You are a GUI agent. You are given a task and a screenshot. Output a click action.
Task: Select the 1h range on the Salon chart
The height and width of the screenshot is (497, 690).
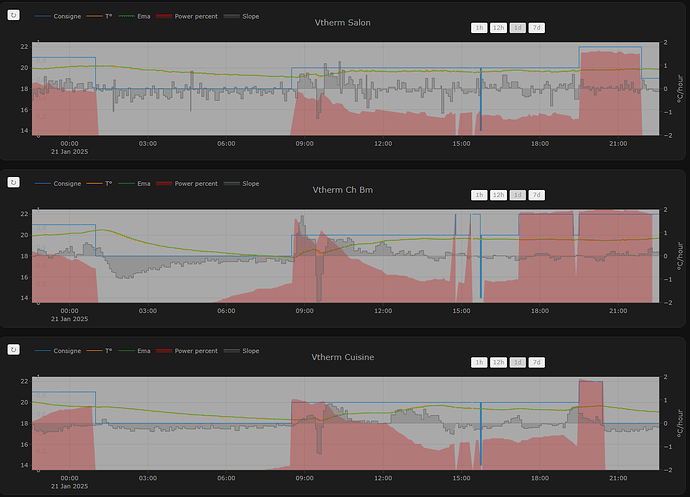coord(479,28)
